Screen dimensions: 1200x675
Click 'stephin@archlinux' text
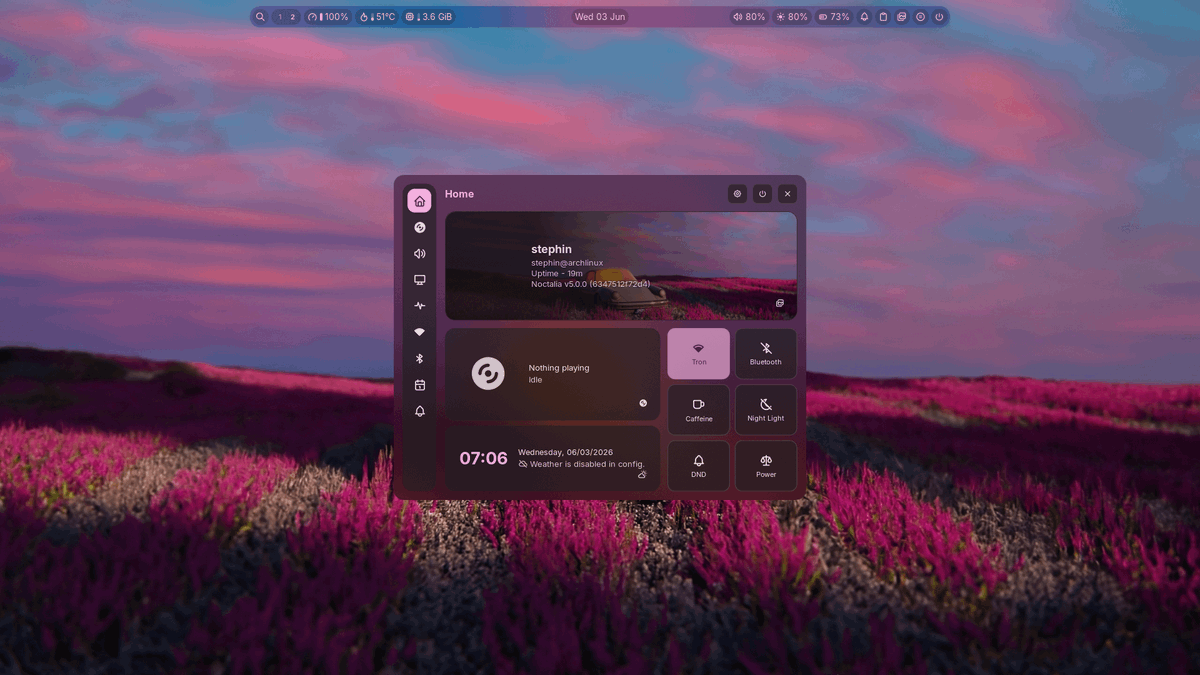tap(566, 262)
